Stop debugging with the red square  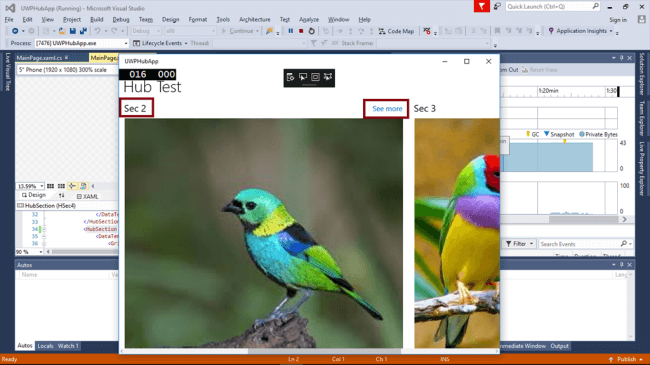click(x=301, y=31)
